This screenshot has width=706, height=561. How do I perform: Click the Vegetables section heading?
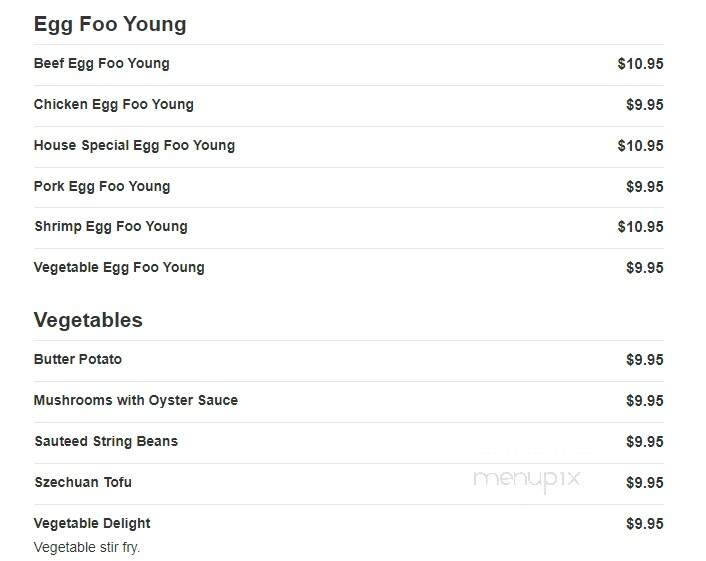[x=88, y=321]
